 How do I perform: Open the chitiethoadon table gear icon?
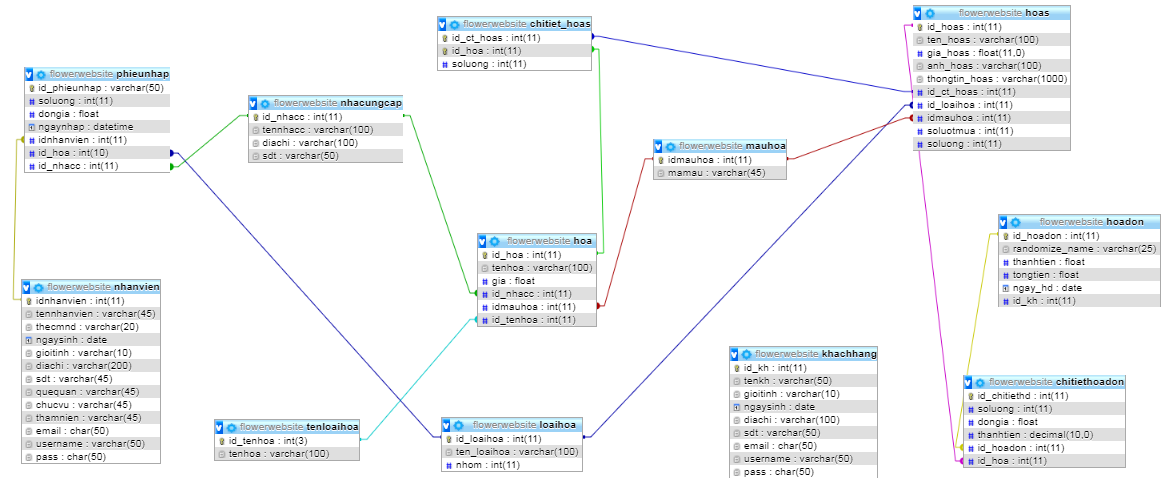coord(981,382)
